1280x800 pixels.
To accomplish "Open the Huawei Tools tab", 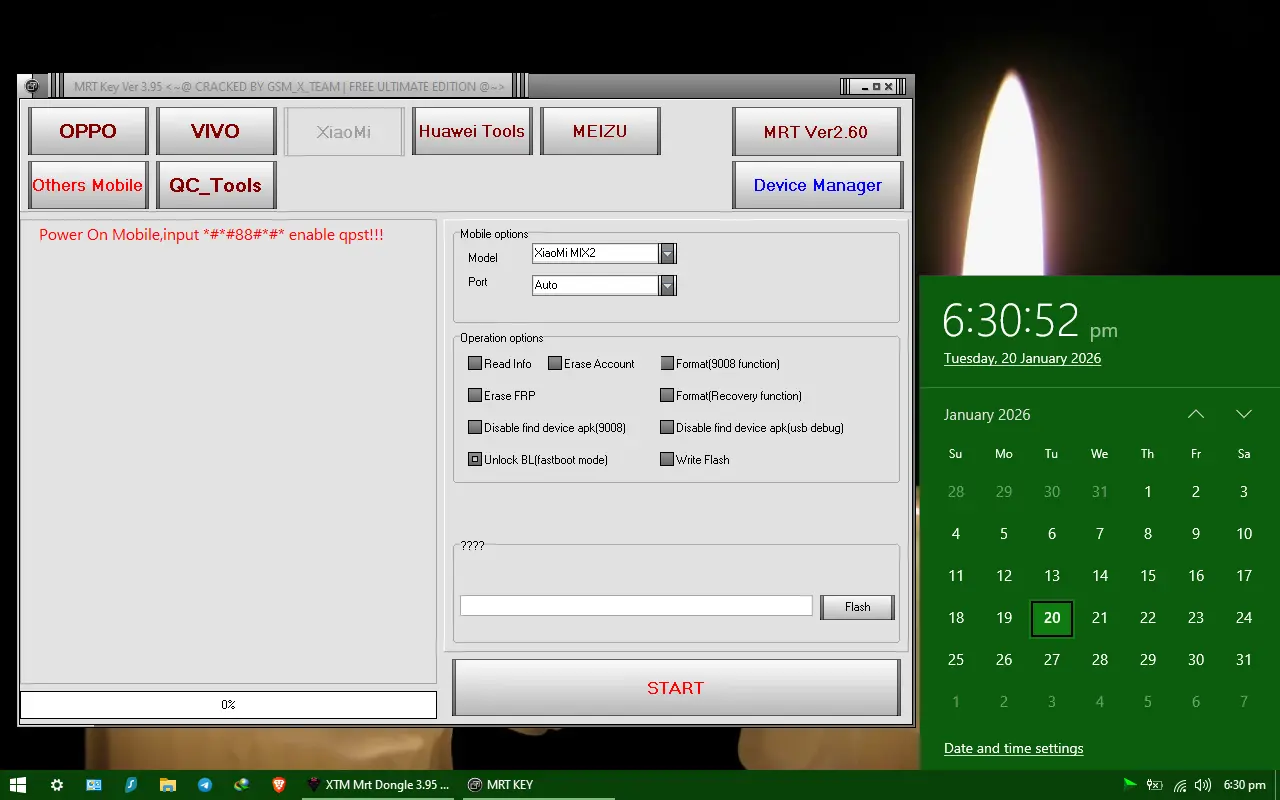I will (x=472, y=131).
